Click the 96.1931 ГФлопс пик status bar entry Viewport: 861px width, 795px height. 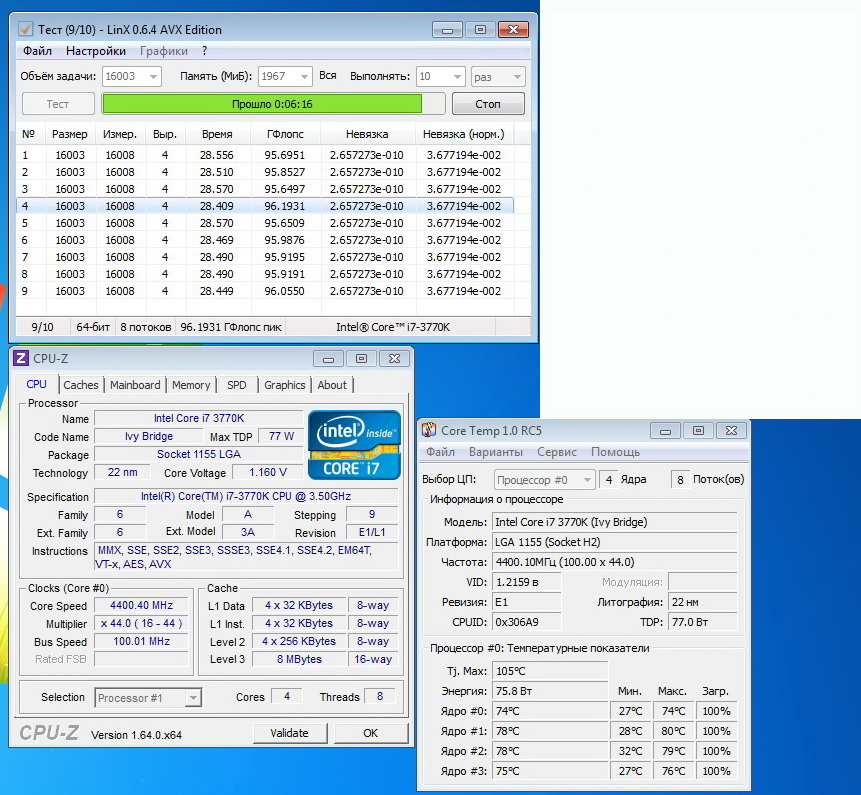(231, 327)
